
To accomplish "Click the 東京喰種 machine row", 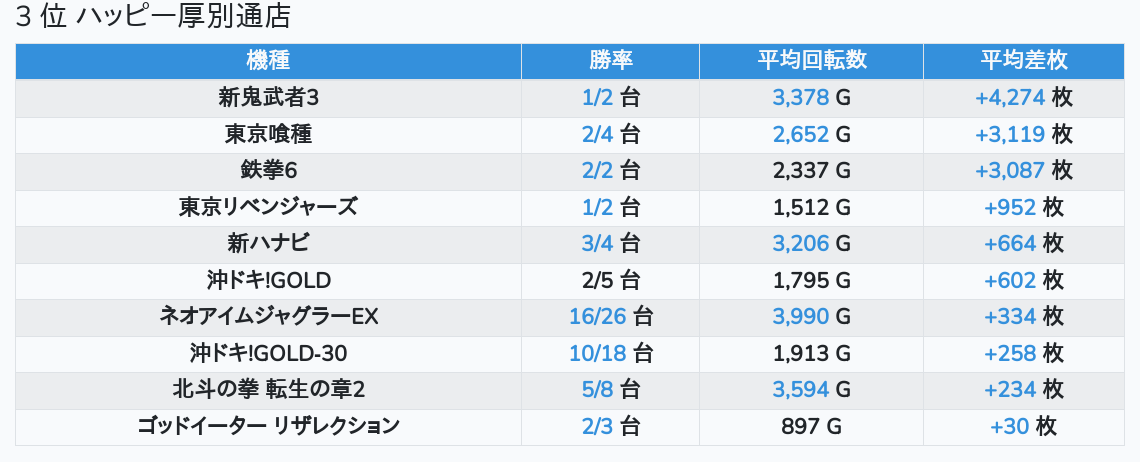I will coord(268,134).
